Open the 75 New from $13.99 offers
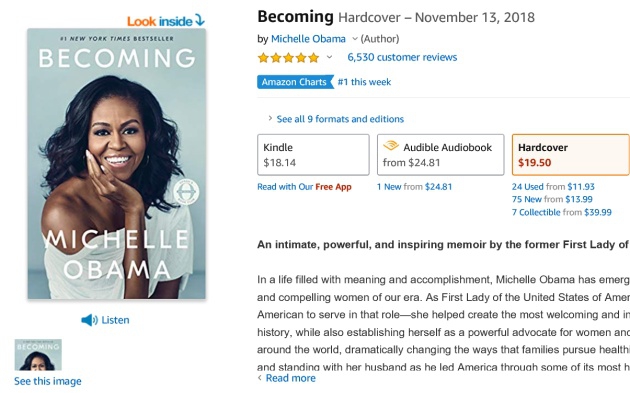The height and width of the screenshot is (393, 630). (552, 199)
